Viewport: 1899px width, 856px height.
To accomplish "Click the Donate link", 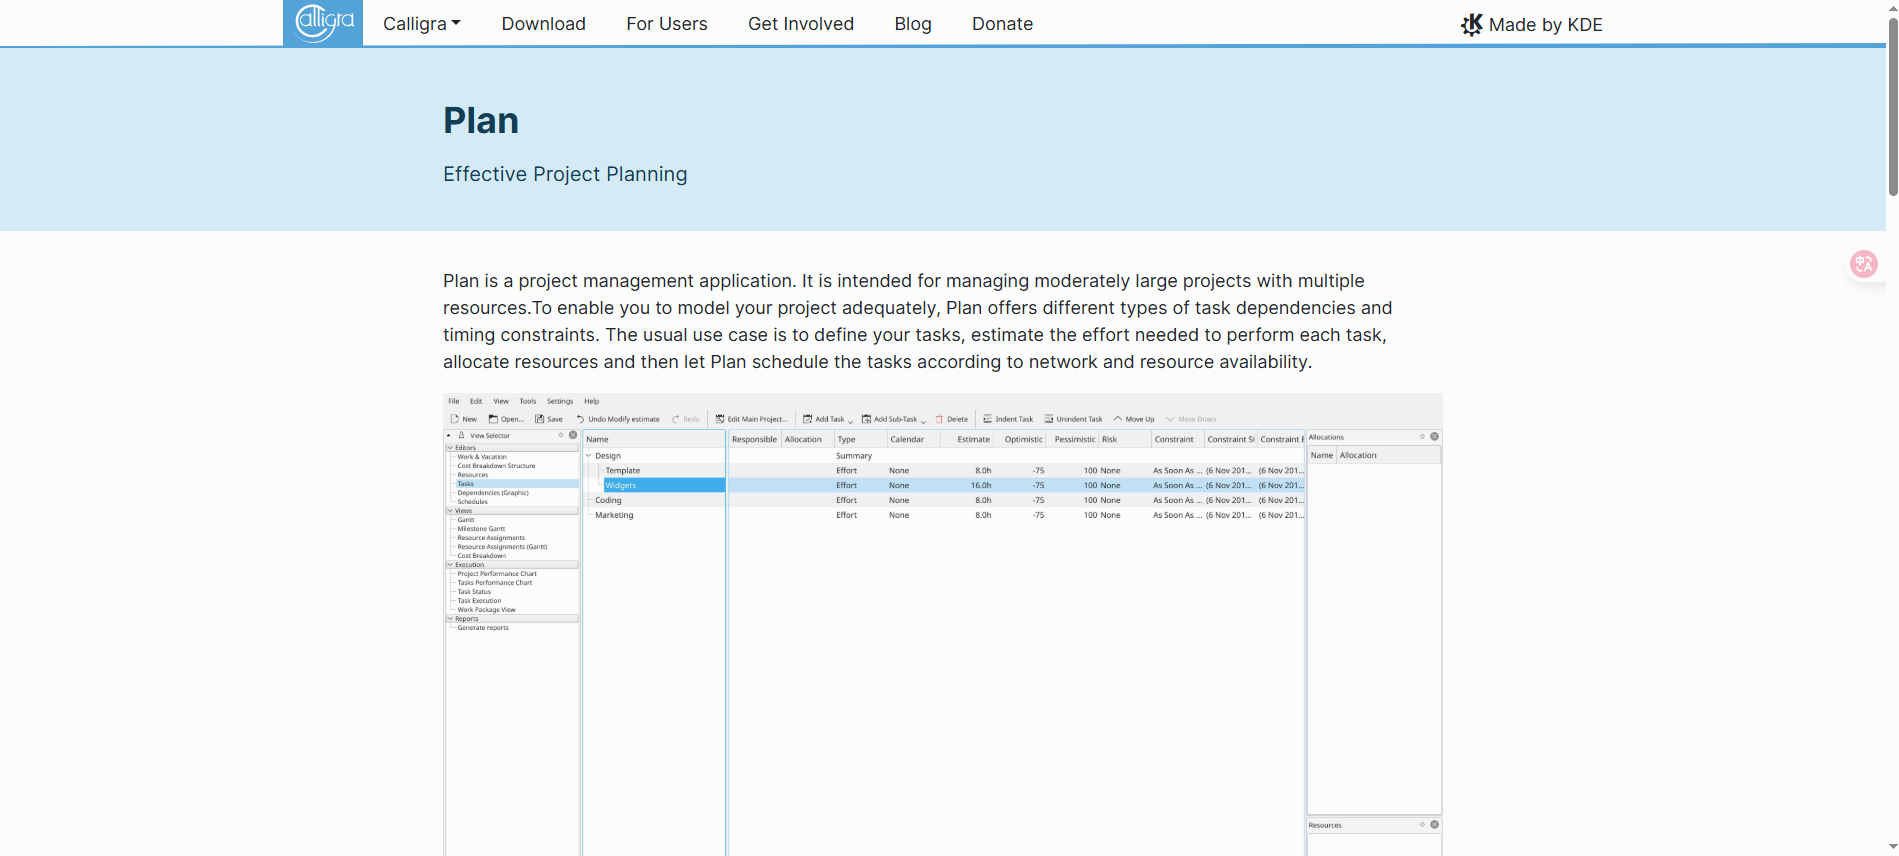I will 1002,24.
